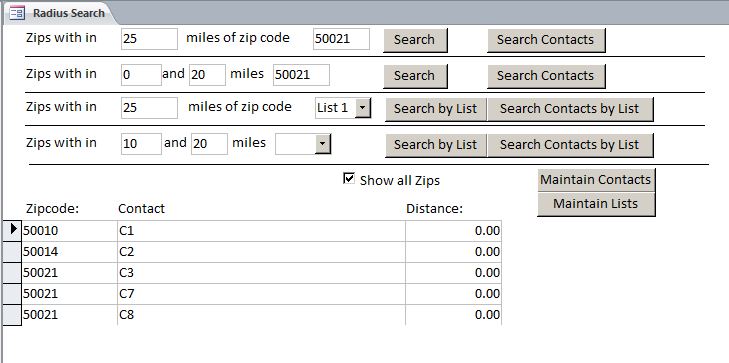Click zipcode 50021 in the C7 row
Viewport: 729px width, 363px height.
pyautogui.click(x=69, y=294)
